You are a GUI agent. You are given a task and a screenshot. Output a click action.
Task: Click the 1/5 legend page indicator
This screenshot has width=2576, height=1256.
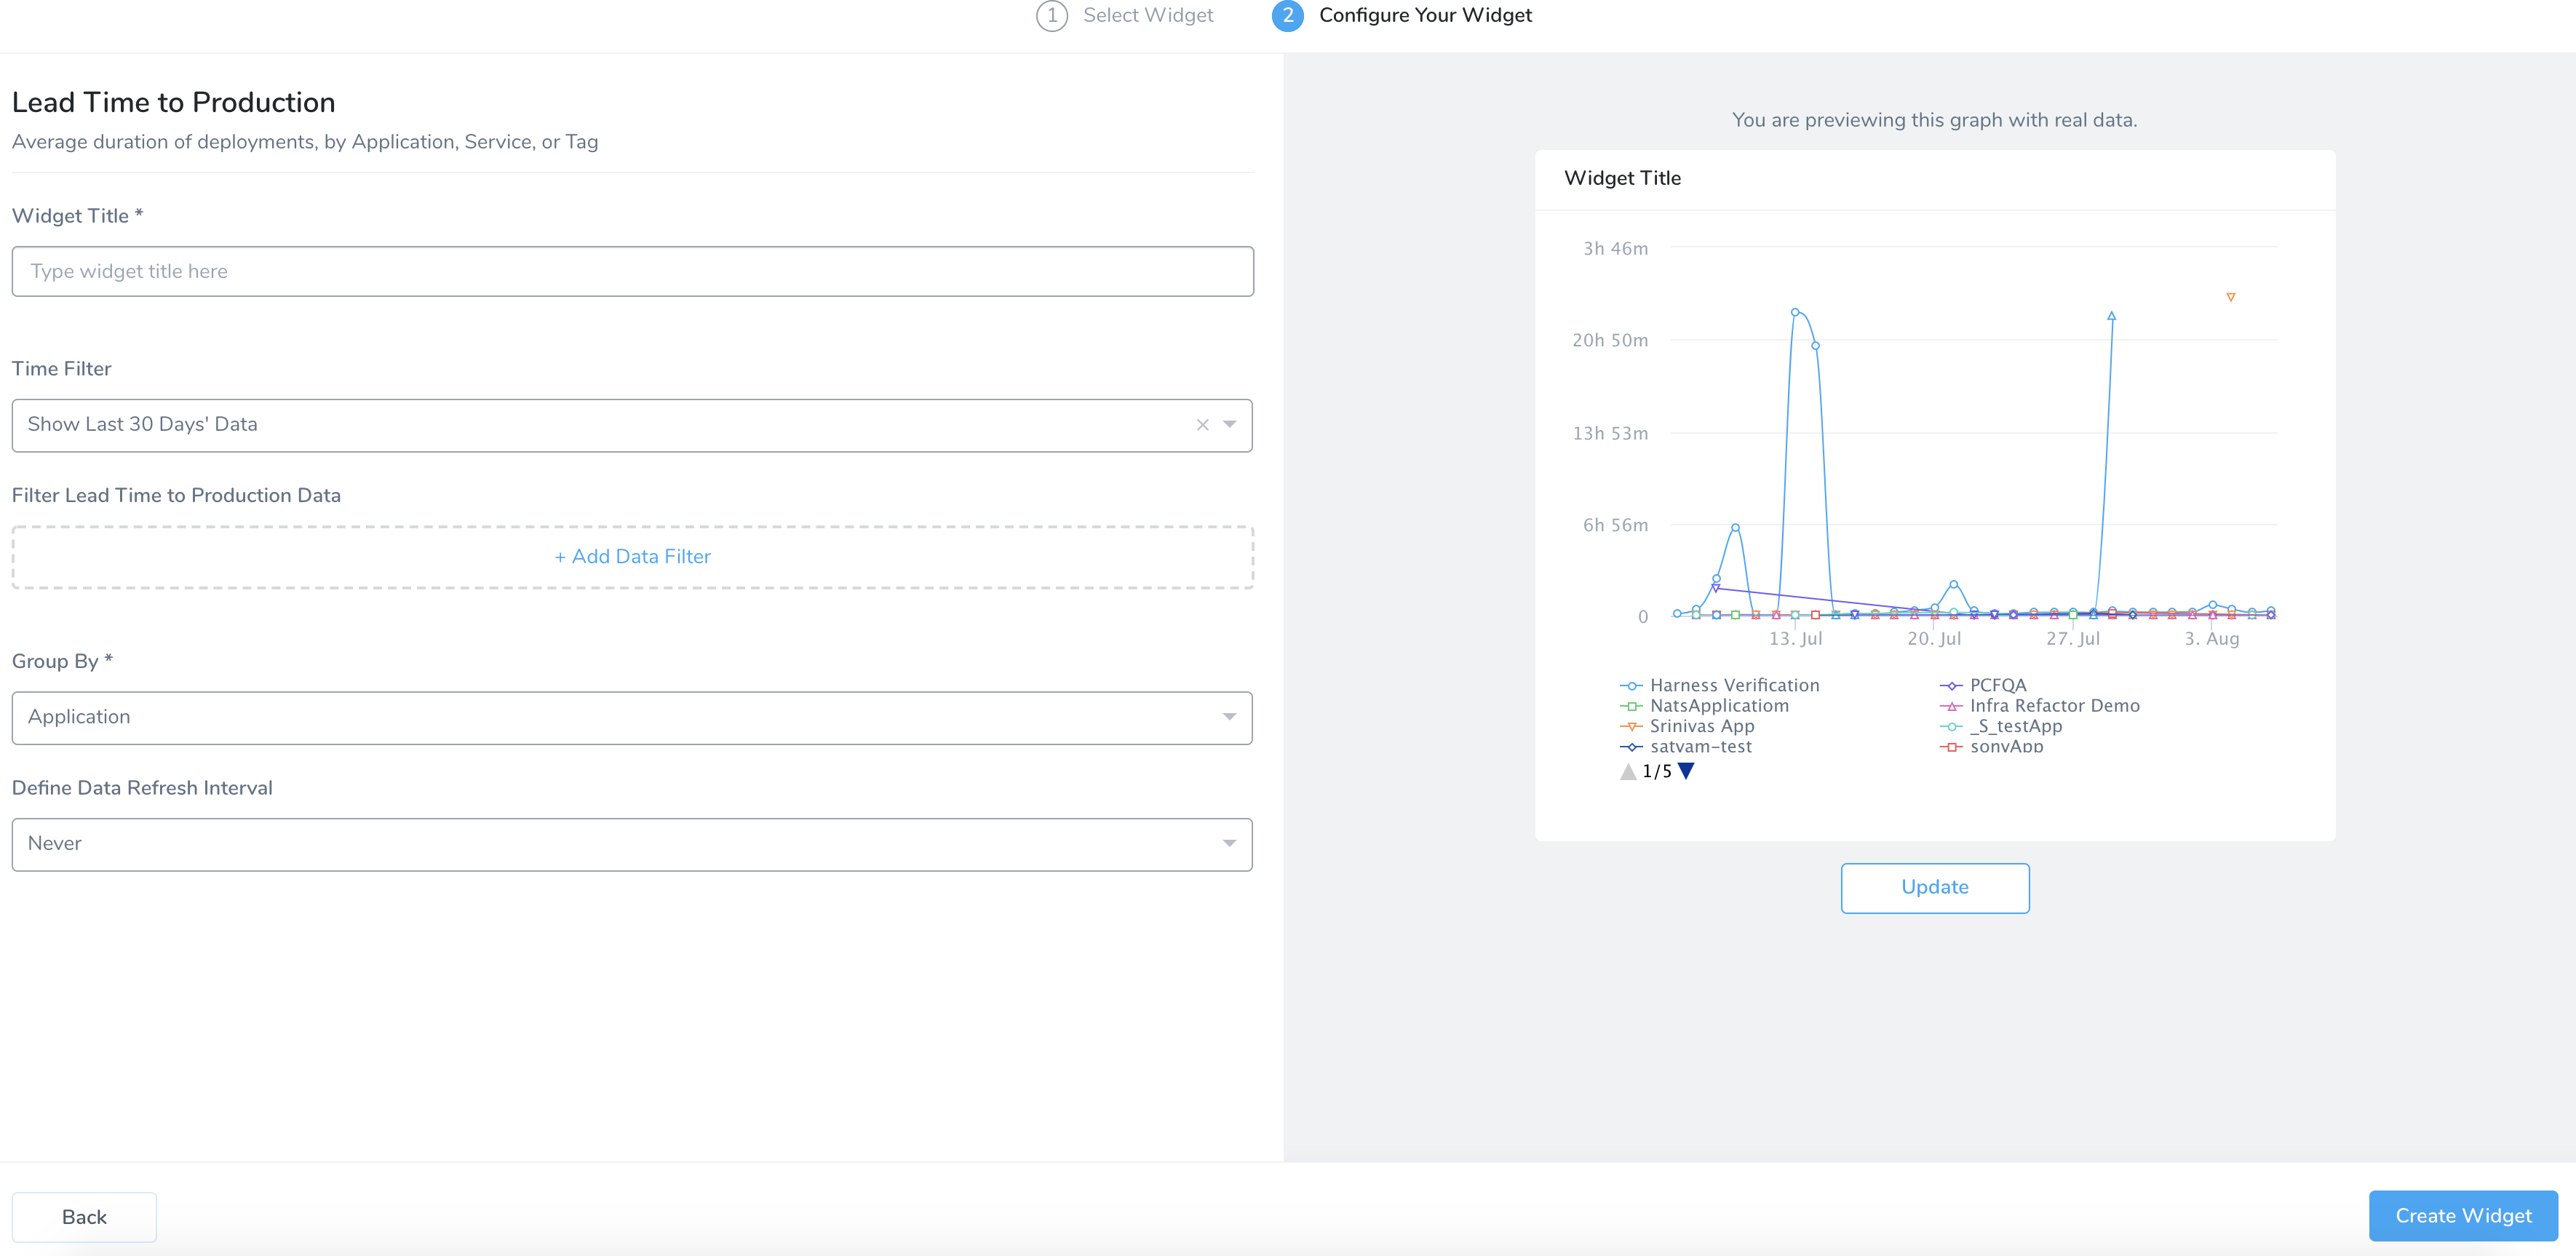point(1657,771)
